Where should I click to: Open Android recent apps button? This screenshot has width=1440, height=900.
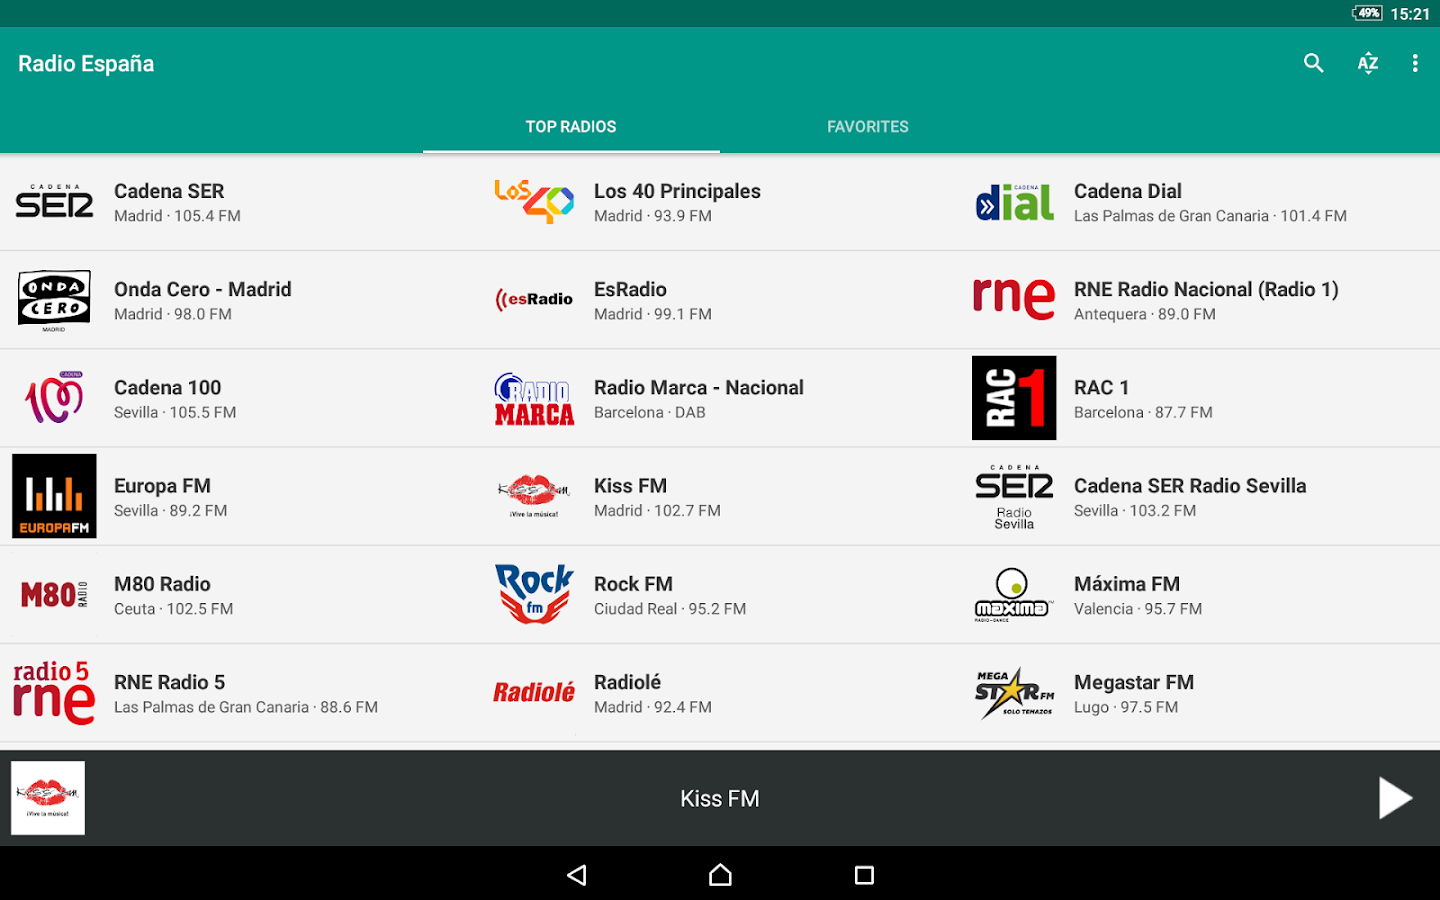click(x=864, y=875)
